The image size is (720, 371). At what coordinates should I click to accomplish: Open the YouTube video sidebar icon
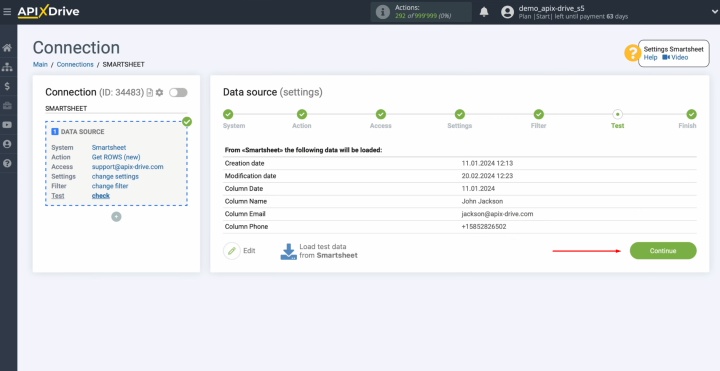click(7, 125)
